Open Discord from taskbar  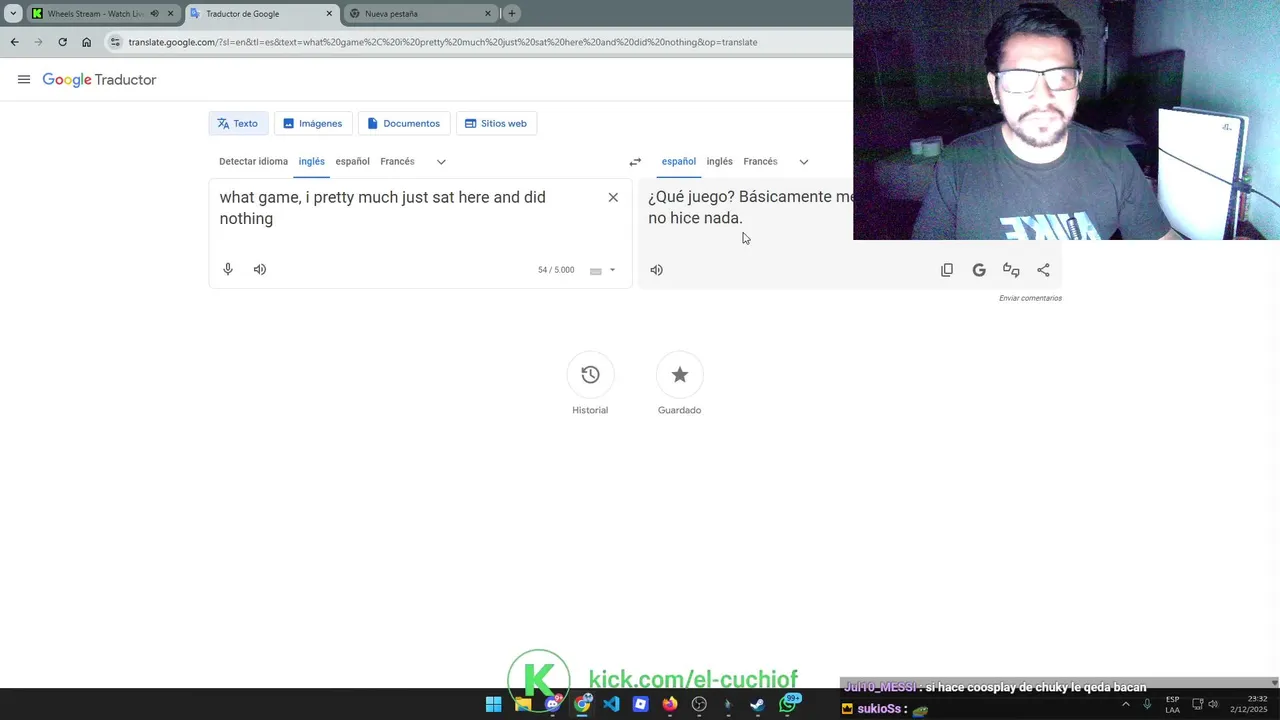[552, 704]
